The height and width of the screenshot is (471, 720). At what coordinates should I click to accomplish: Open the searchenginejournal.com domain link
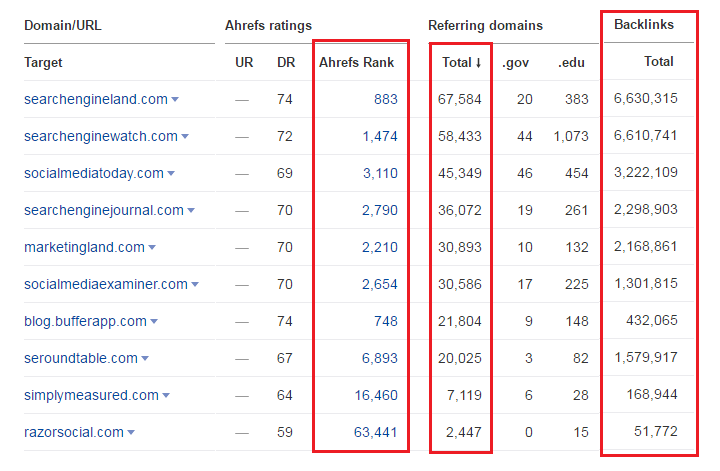pos(104,210)
